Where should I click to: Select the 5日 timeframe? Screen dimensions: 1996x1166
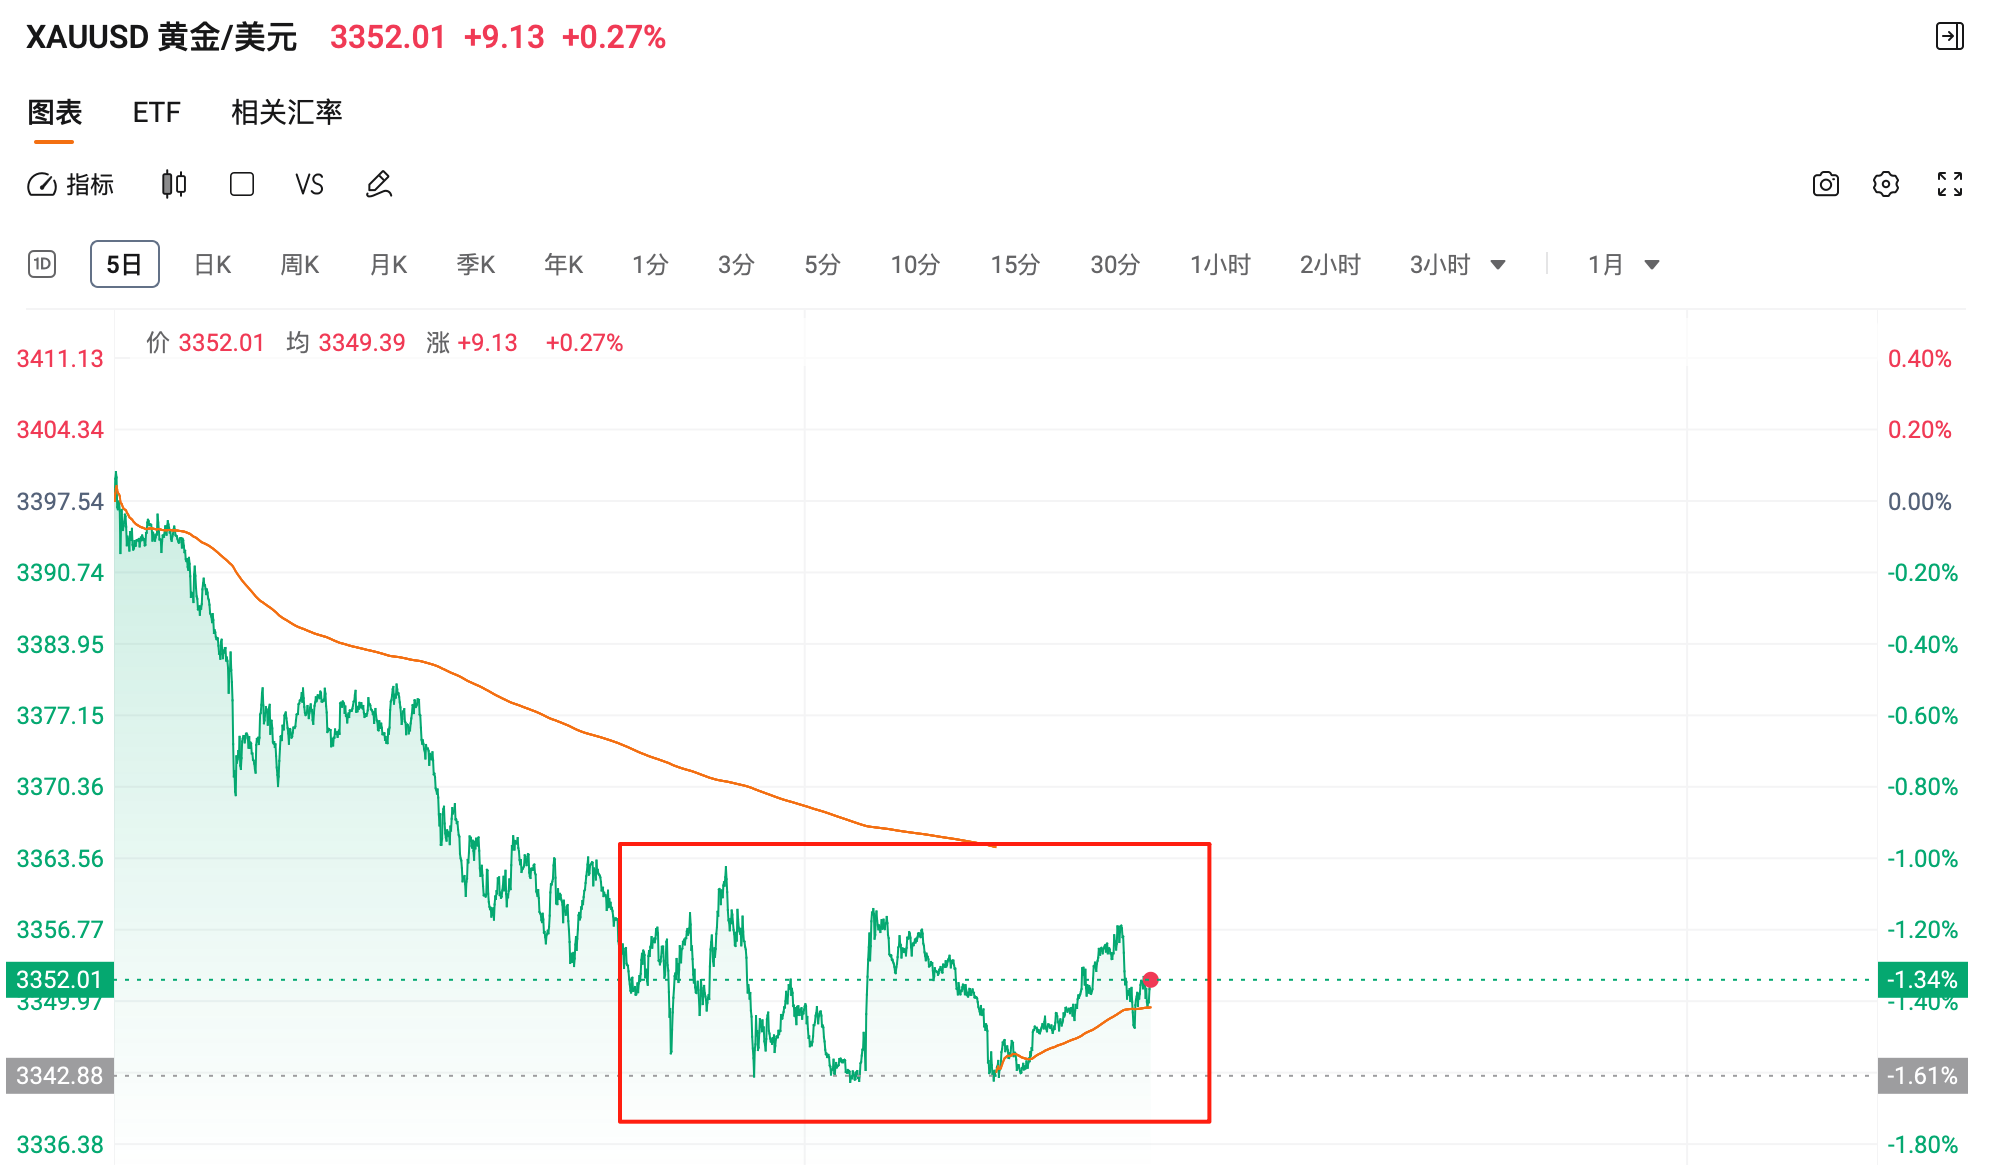(124, 265)
